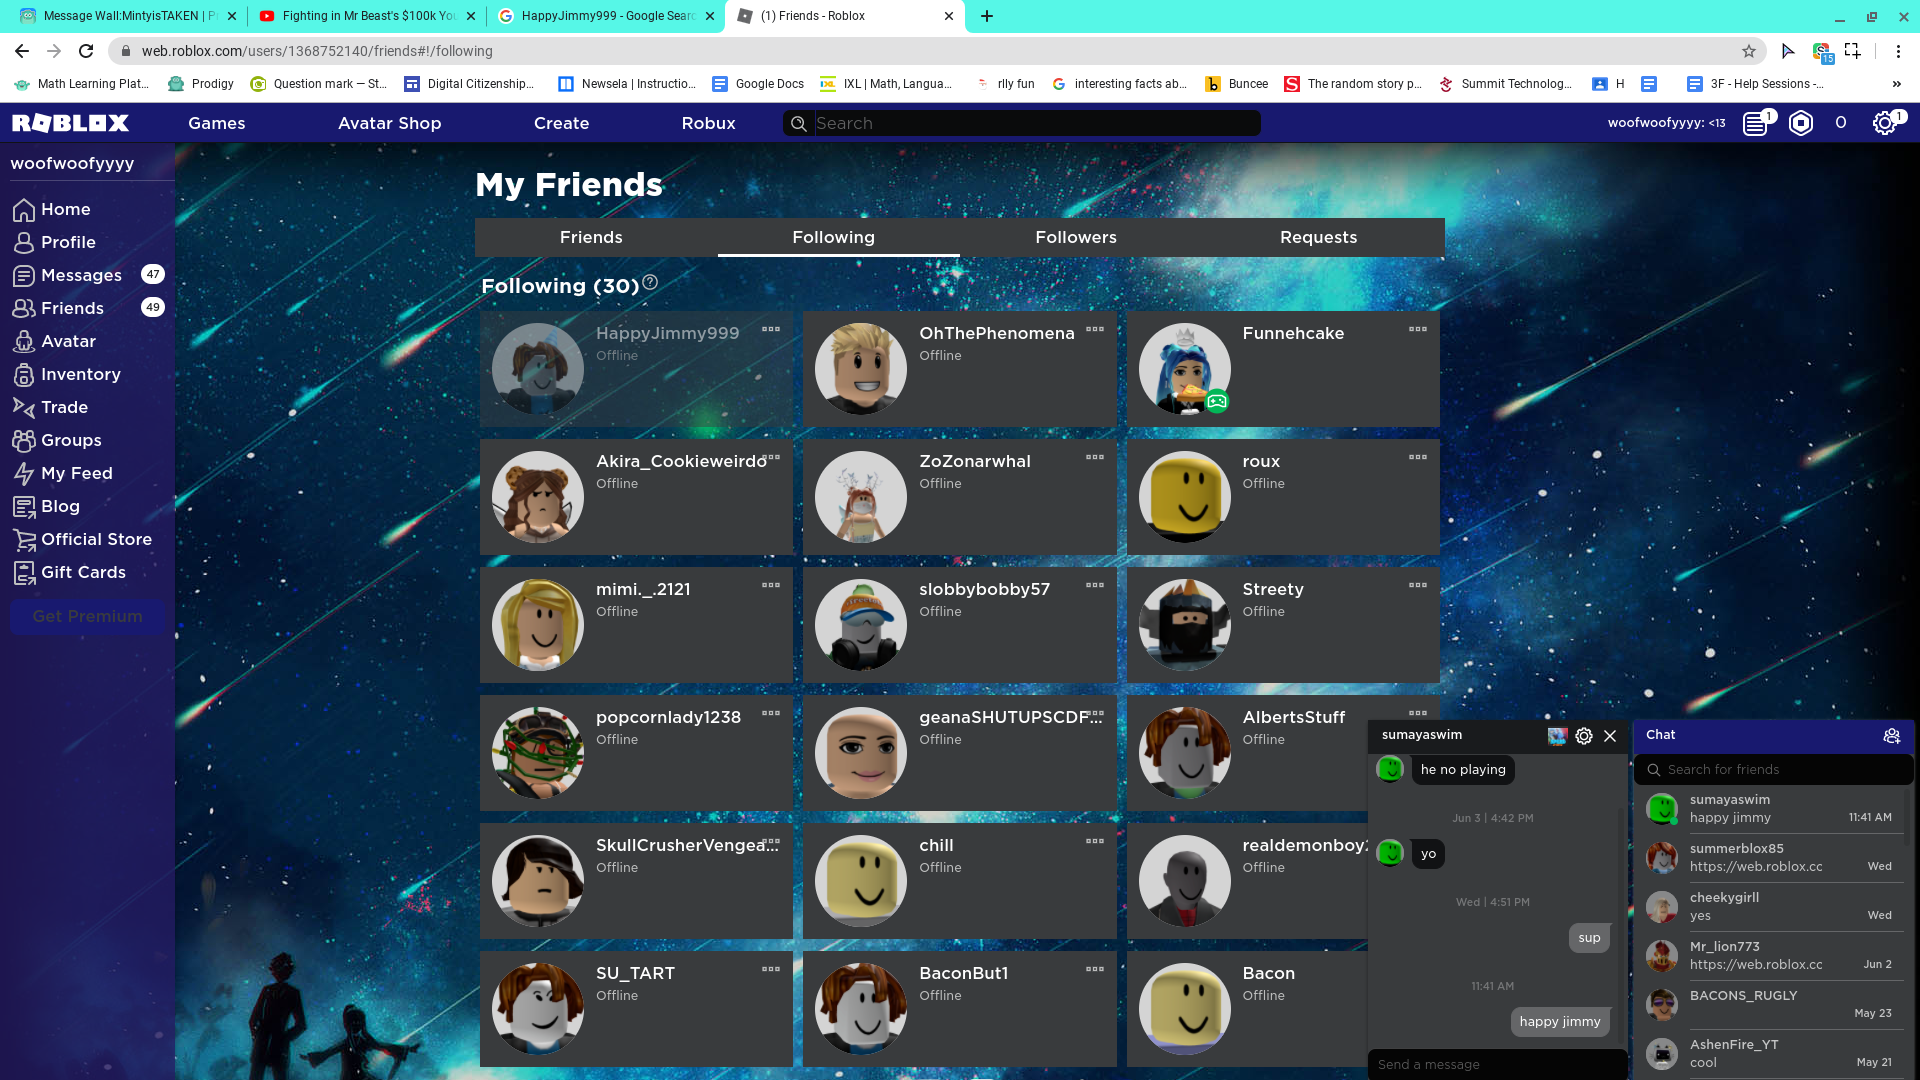The image size is (1920, 1080).
Task: Open notifications stream icon in header
Action: (x=1755, y=123)
